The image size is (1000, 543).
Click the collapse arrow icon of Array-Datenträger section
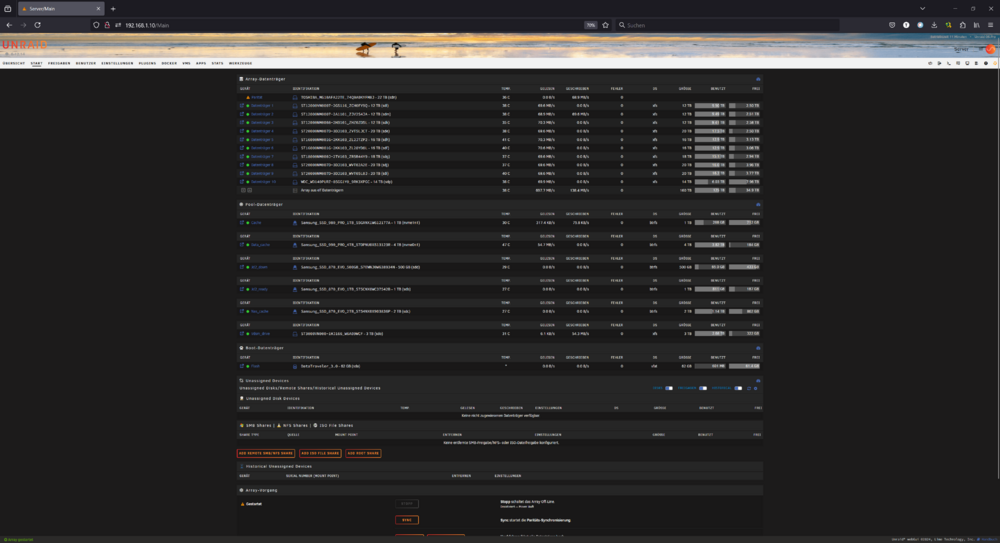pyautogui.click(x=758, y=79)
